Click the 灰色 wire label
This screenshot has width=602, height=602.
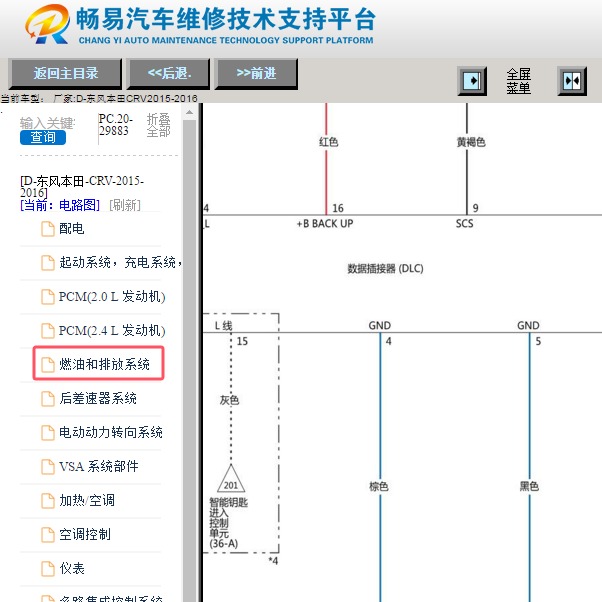click(x=229, y=400)
